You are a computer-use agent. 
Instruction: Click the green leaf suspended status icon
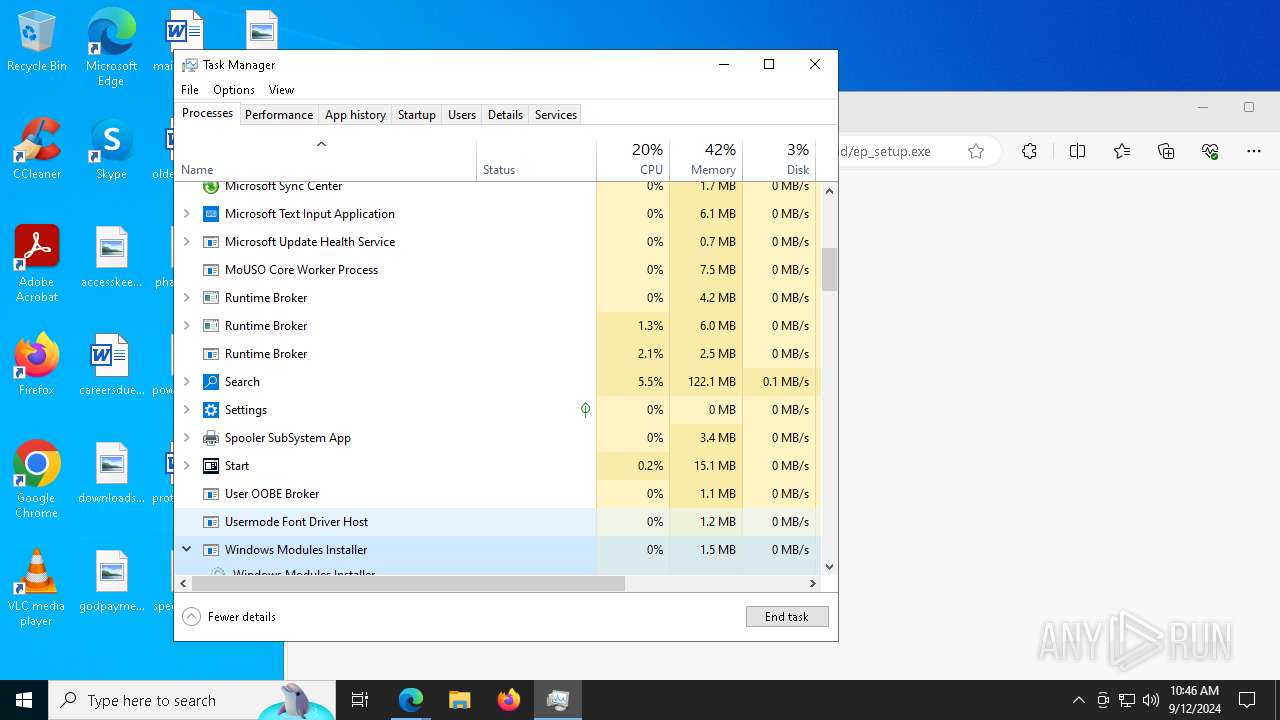585,409
